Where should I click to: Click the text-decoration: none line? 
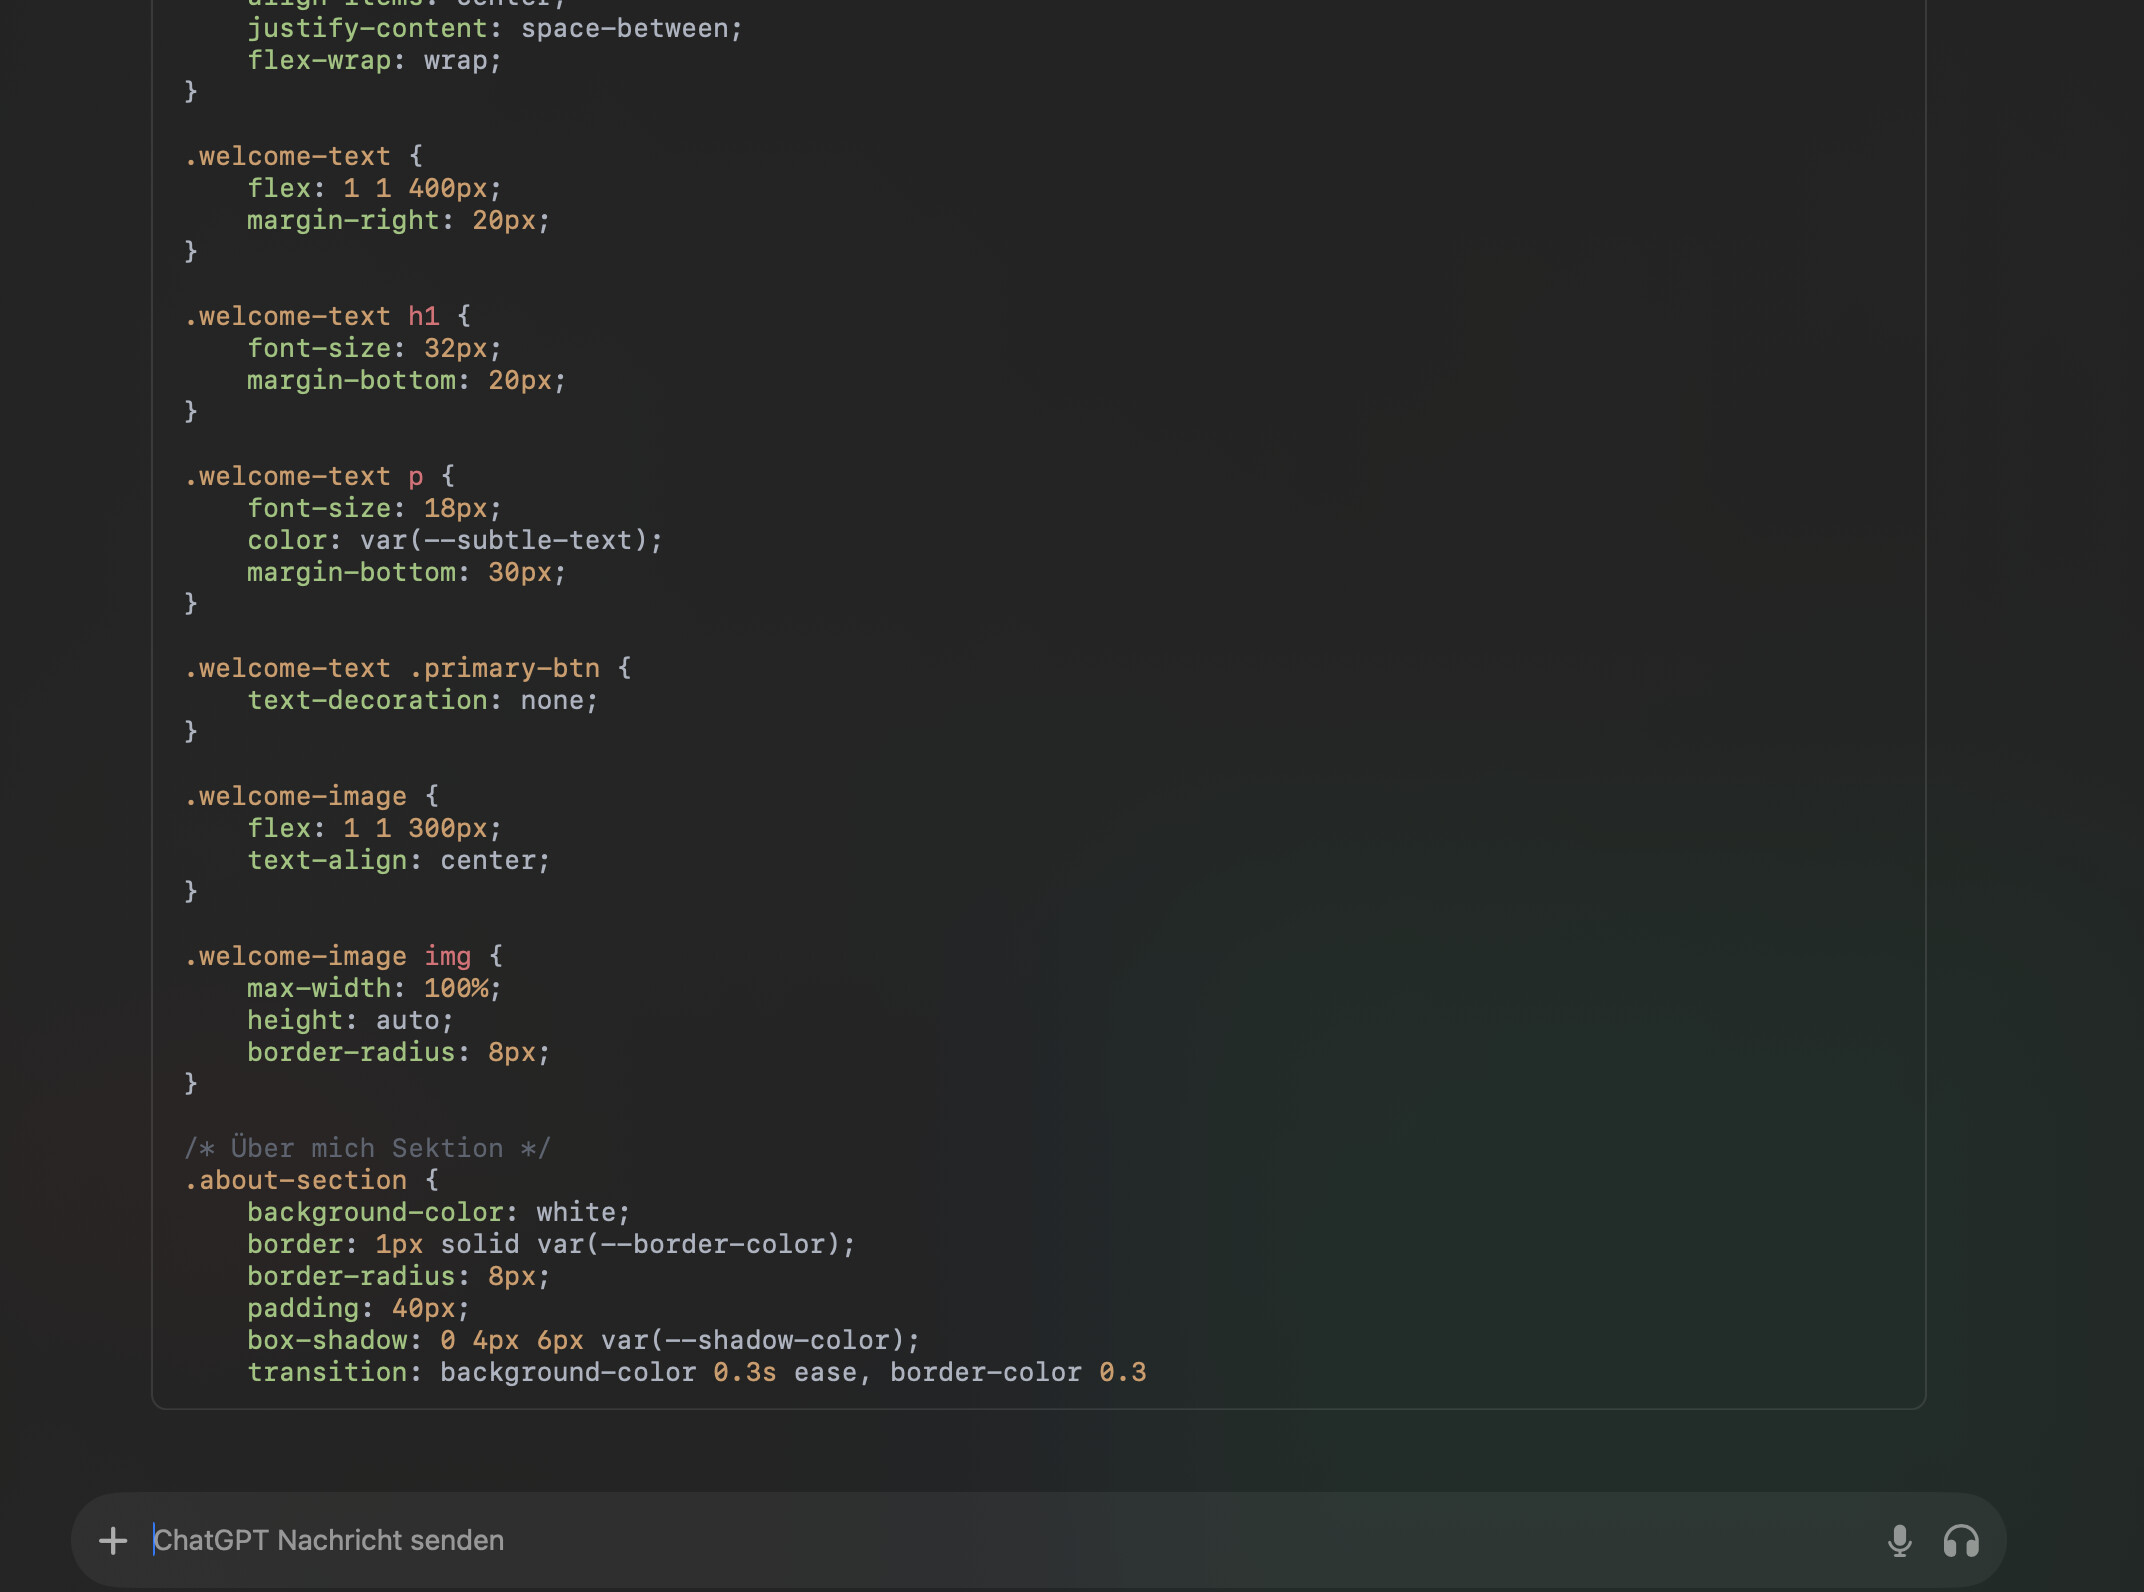tap(422, 700)
